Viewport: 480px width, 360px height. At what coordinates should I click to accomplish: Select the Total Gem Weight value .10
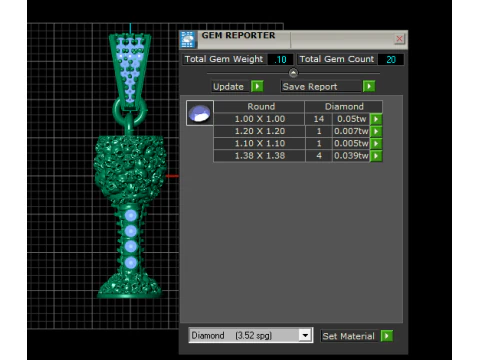click(x=280, y=60)
